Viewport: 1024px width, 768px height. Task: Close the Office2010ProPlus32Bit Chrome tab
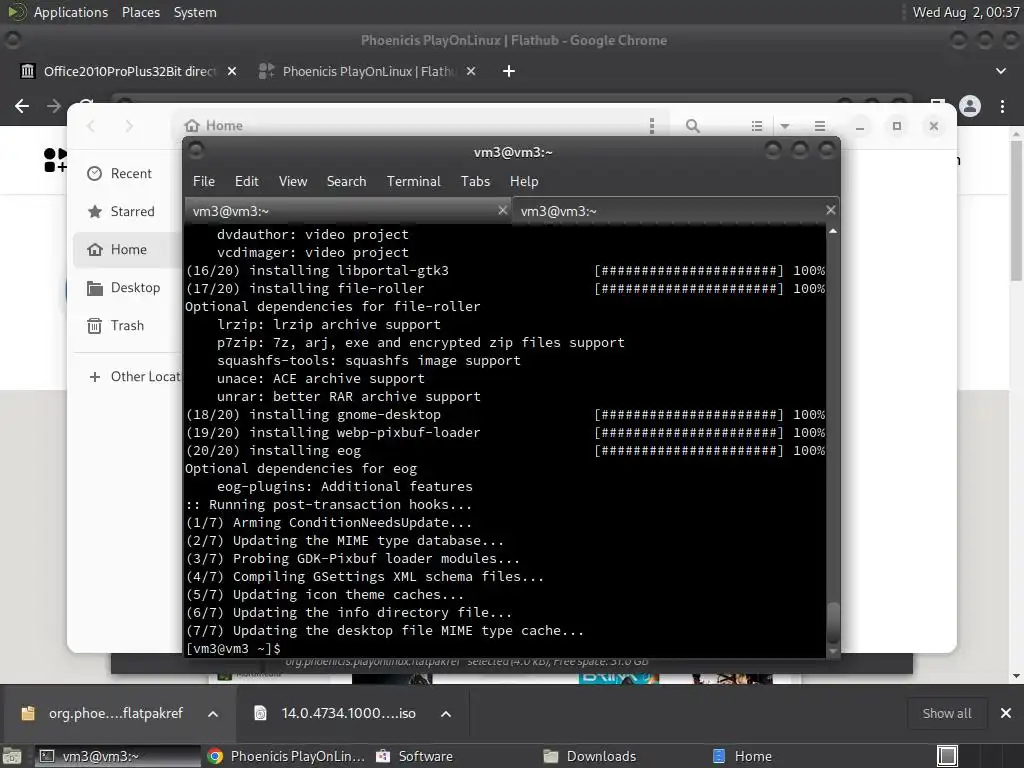(x=232, y=71)
